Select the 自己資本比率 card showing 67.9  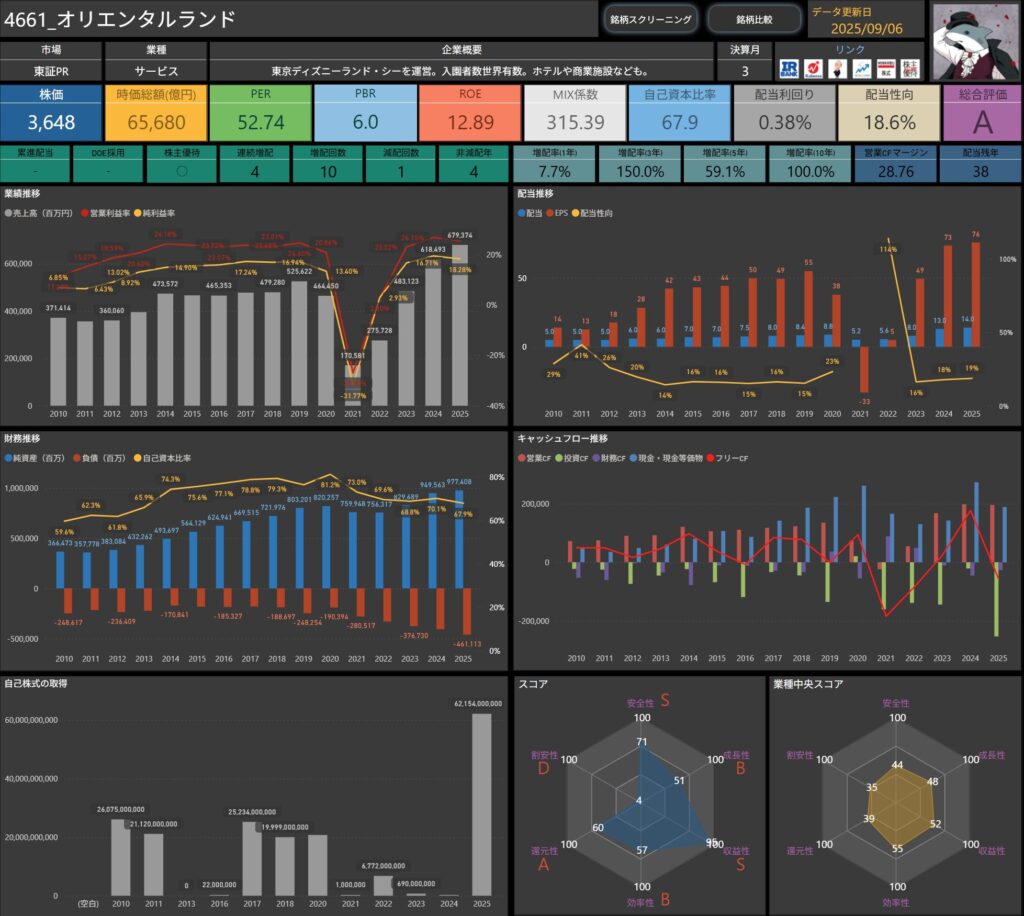point(680,112)
